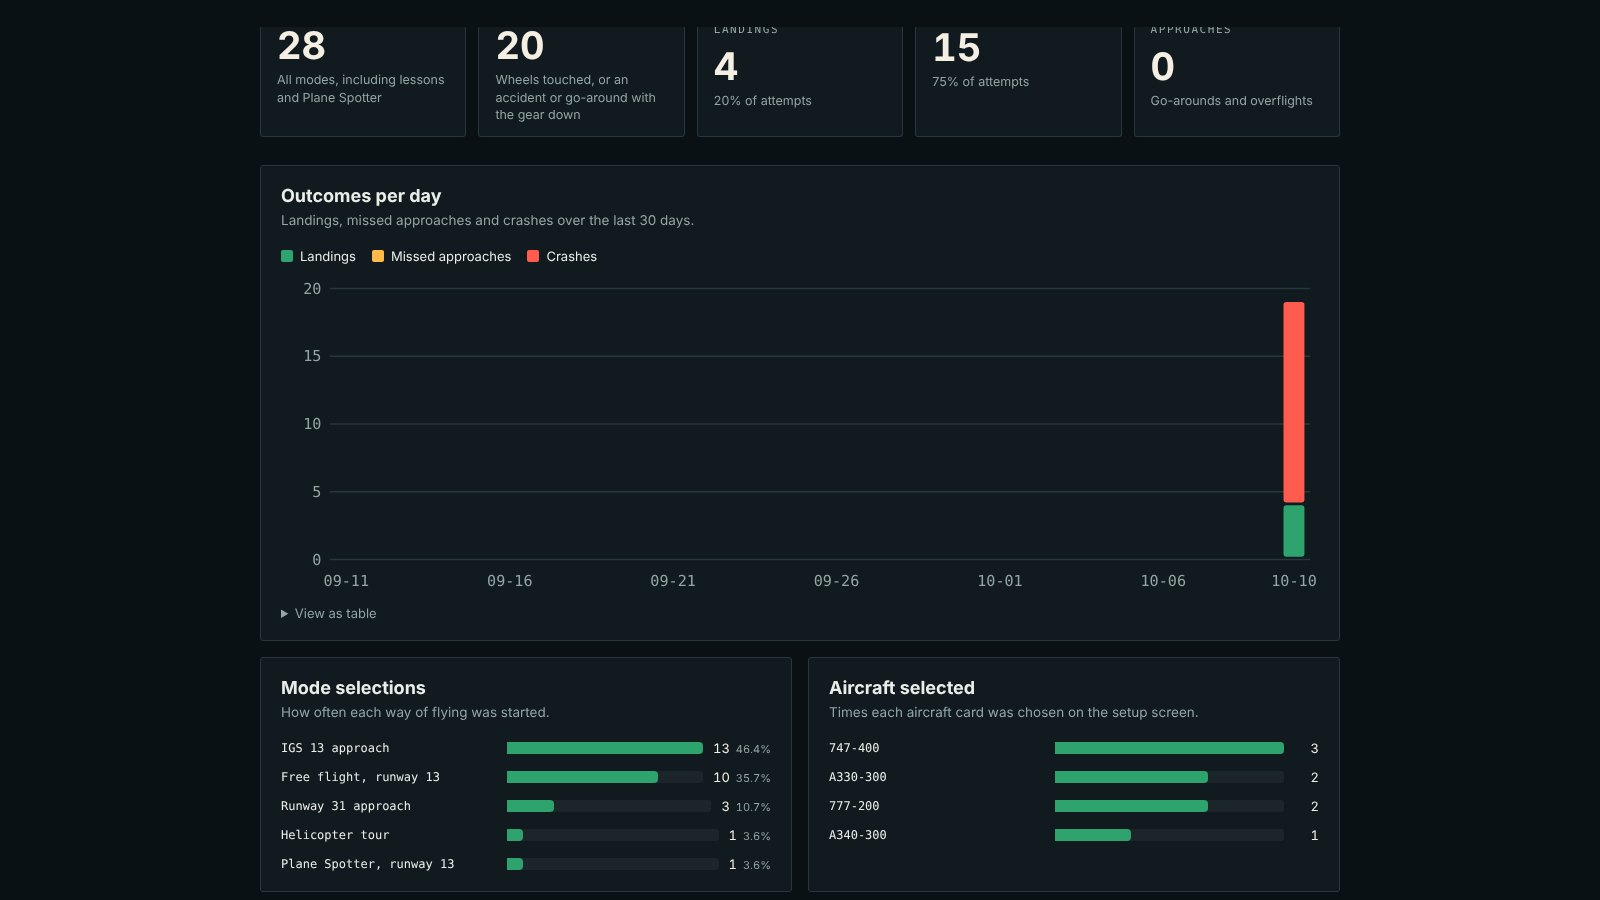Click the "Go-arounds and overflights" text
1600x900 pixels.
coord(1232,101)
